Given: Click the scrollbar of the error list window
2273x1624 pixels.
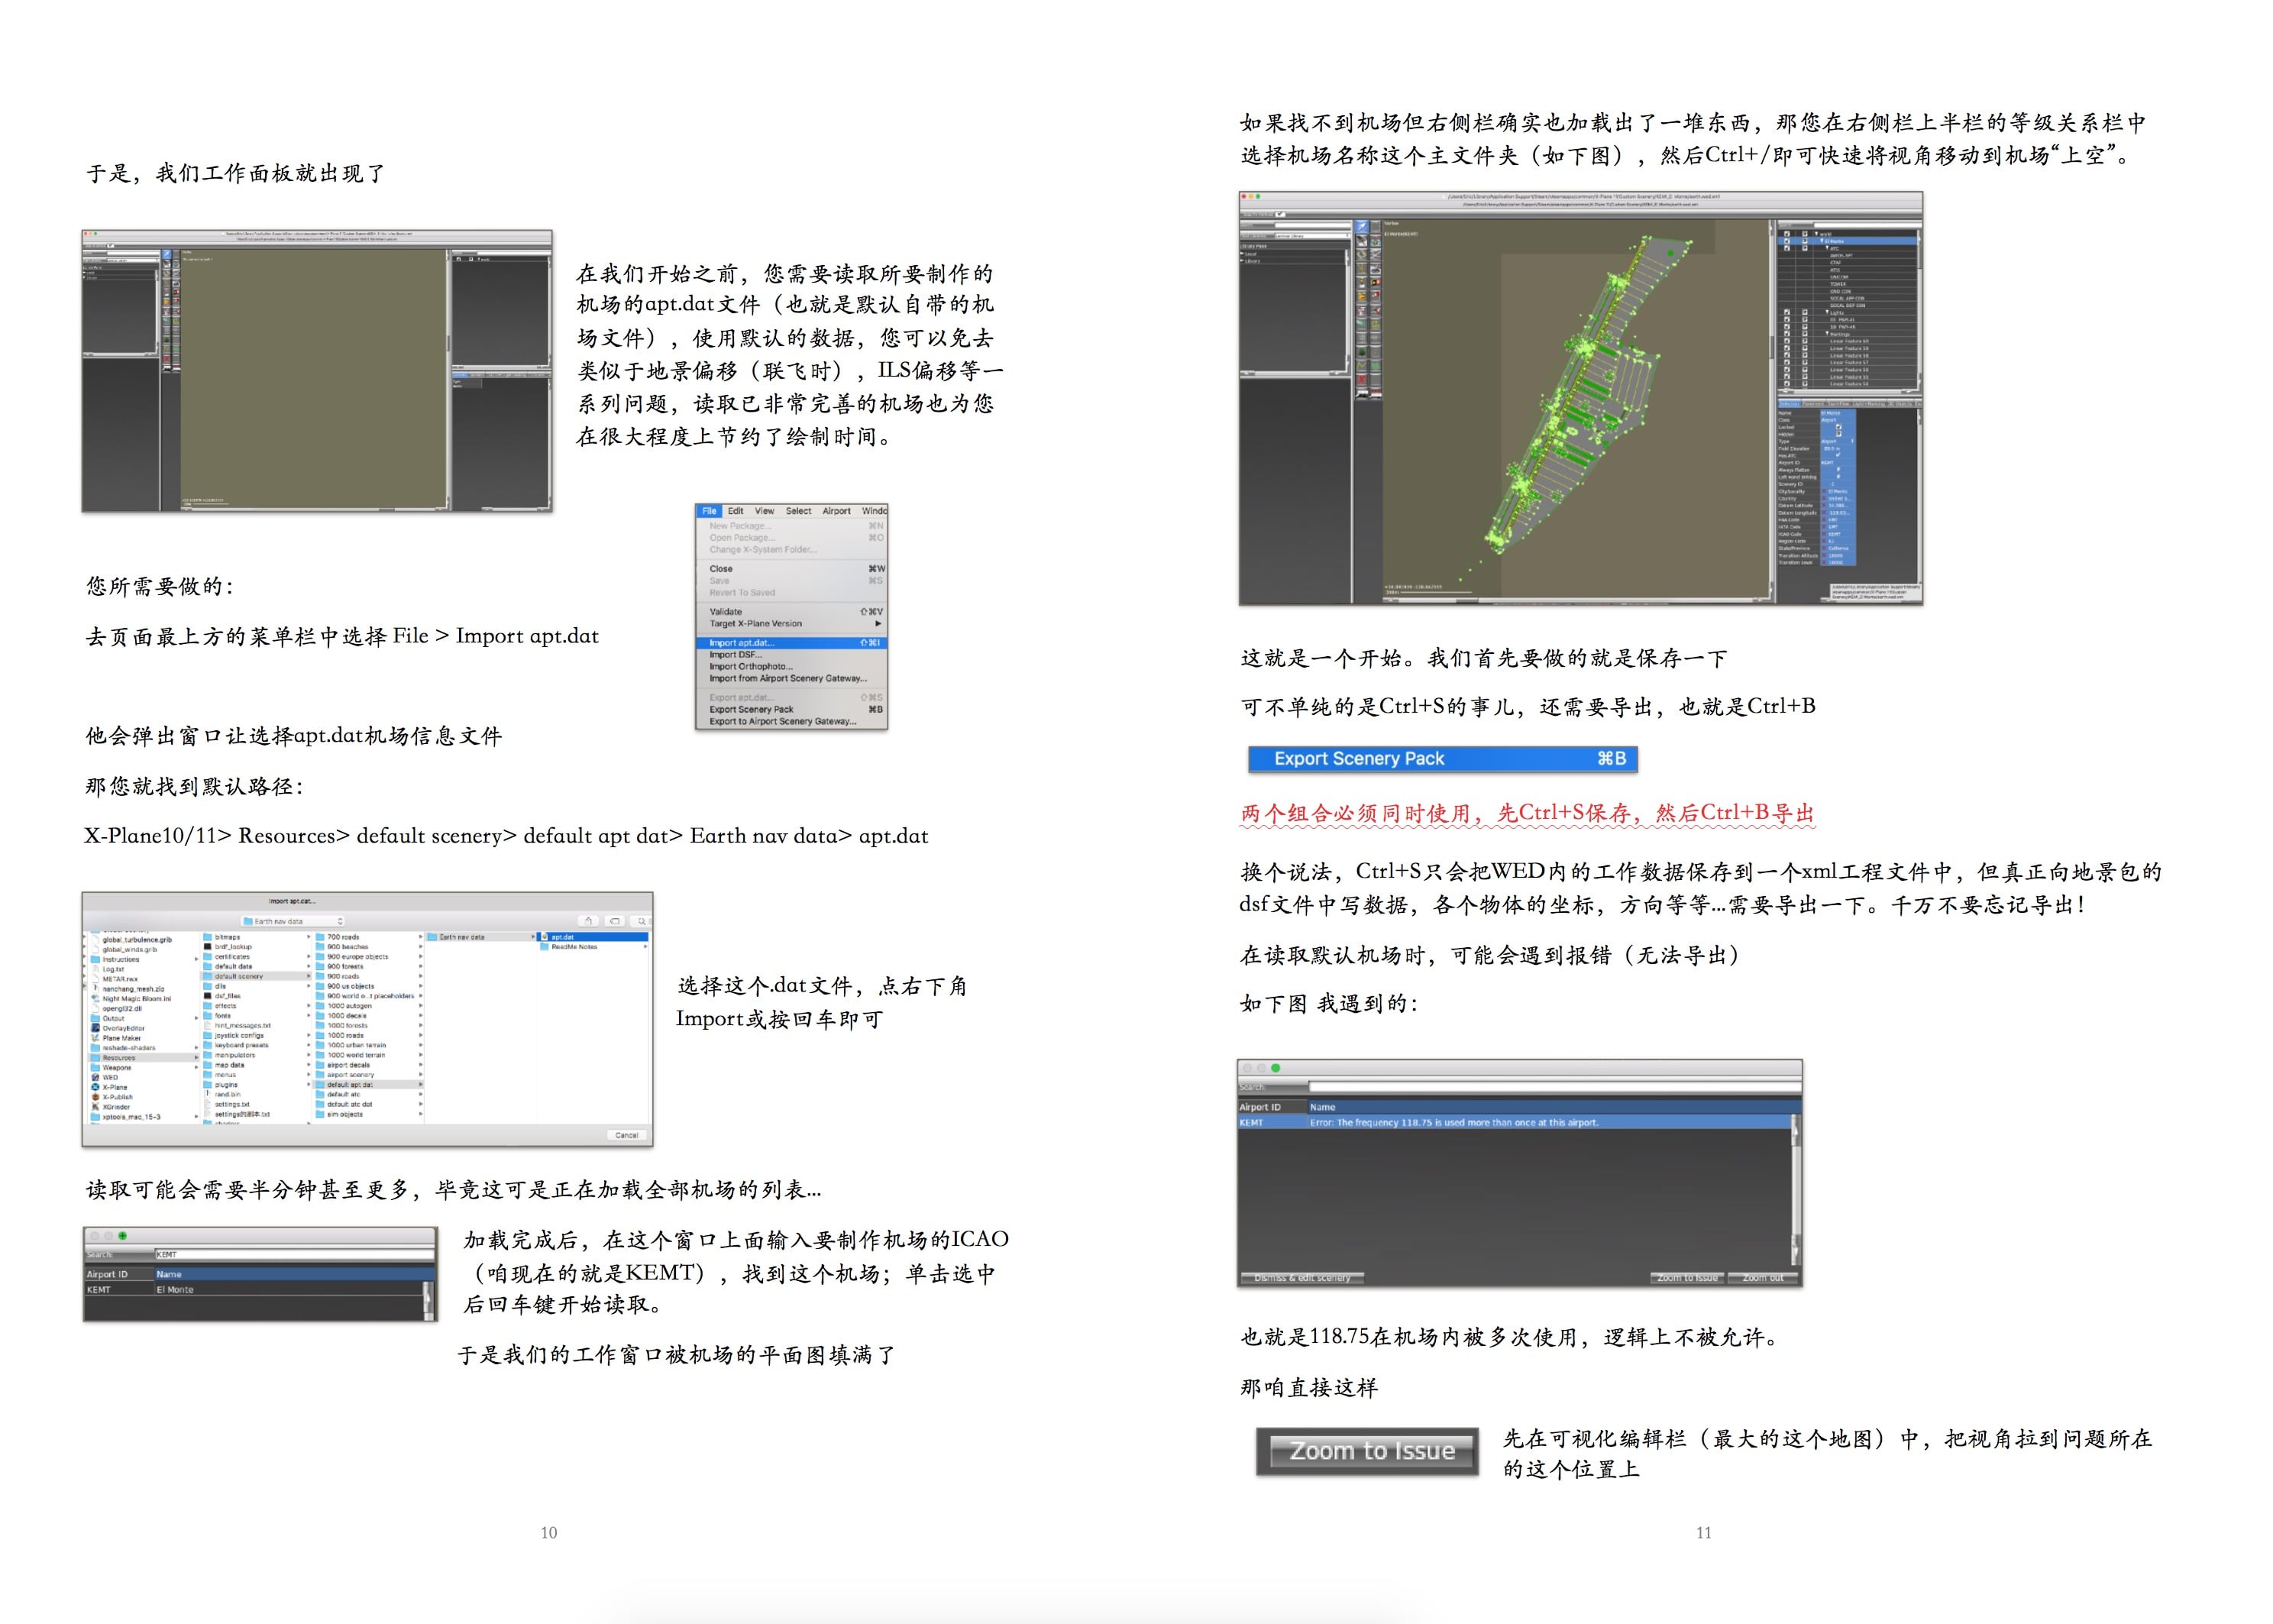Looking at the screenshot, I should coord(1795,1190).
